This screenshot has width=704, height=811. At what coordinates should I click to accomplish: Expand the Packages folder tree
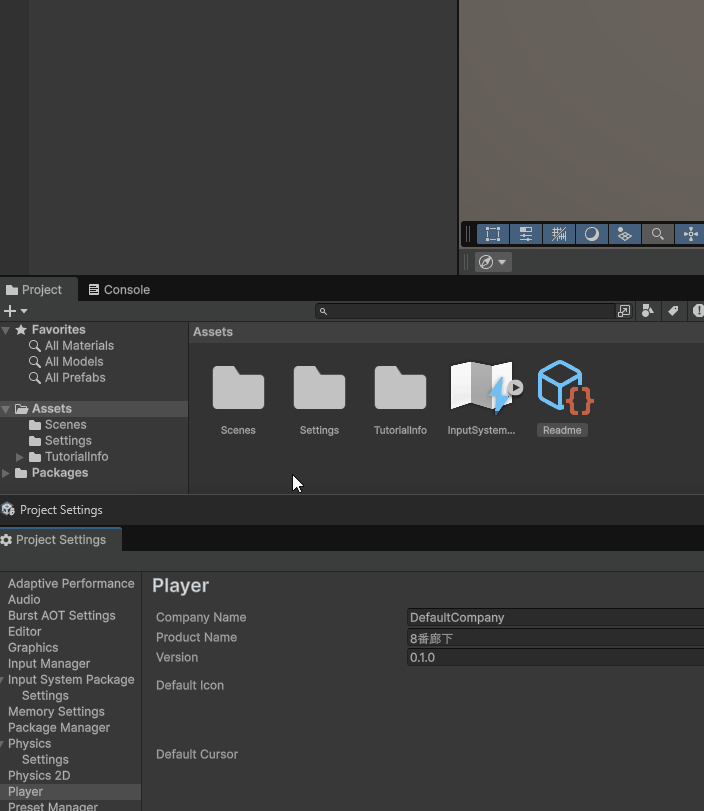click(x=7, y=473)
